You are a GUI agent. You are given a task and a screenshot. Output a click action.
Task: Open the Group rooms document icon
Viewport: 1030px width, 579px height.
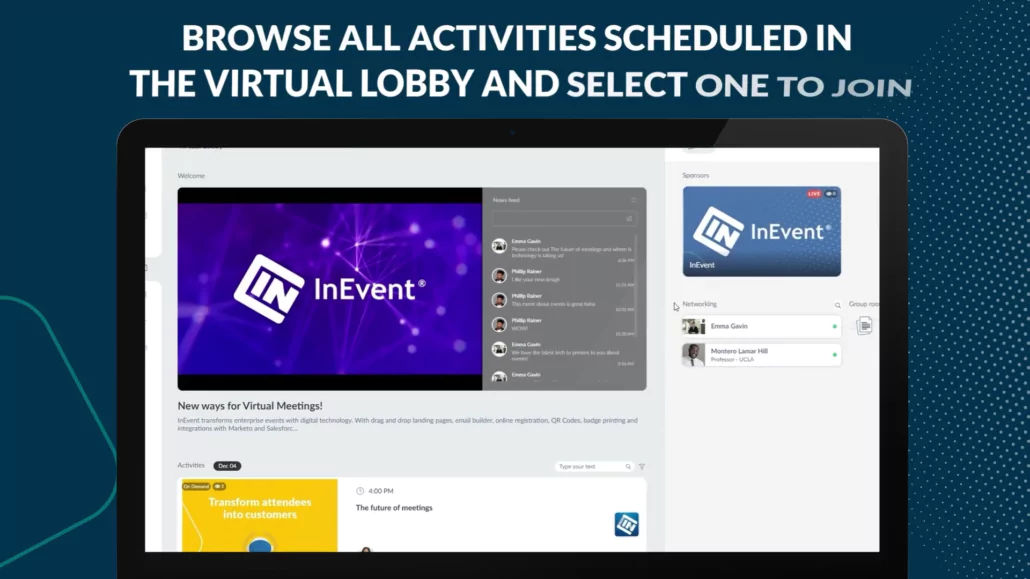865,326
